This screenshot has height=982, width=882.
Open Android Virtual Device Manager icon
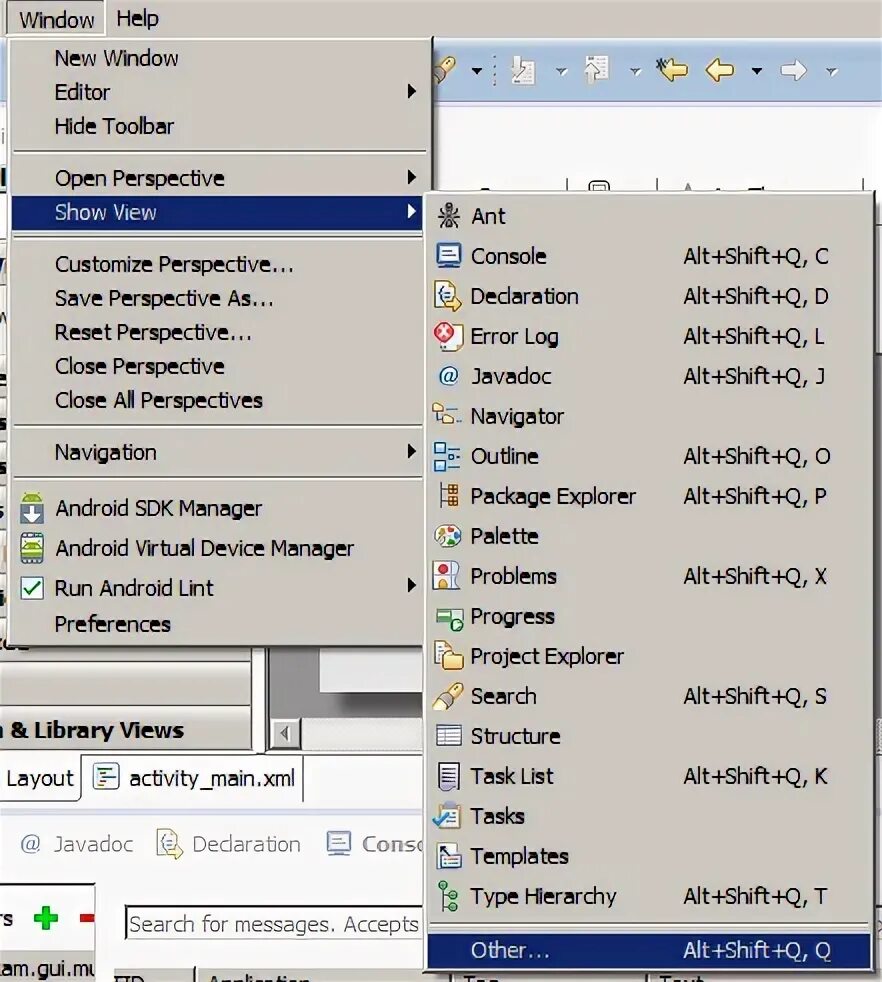[32, 548]
